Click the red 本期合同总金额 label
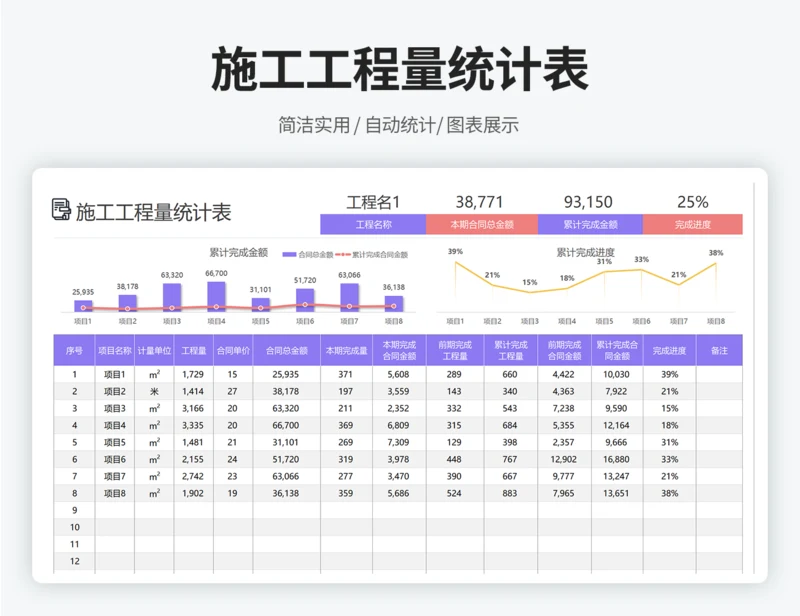The height and width of the screenshot is (616, 800). tap(482, 225)
